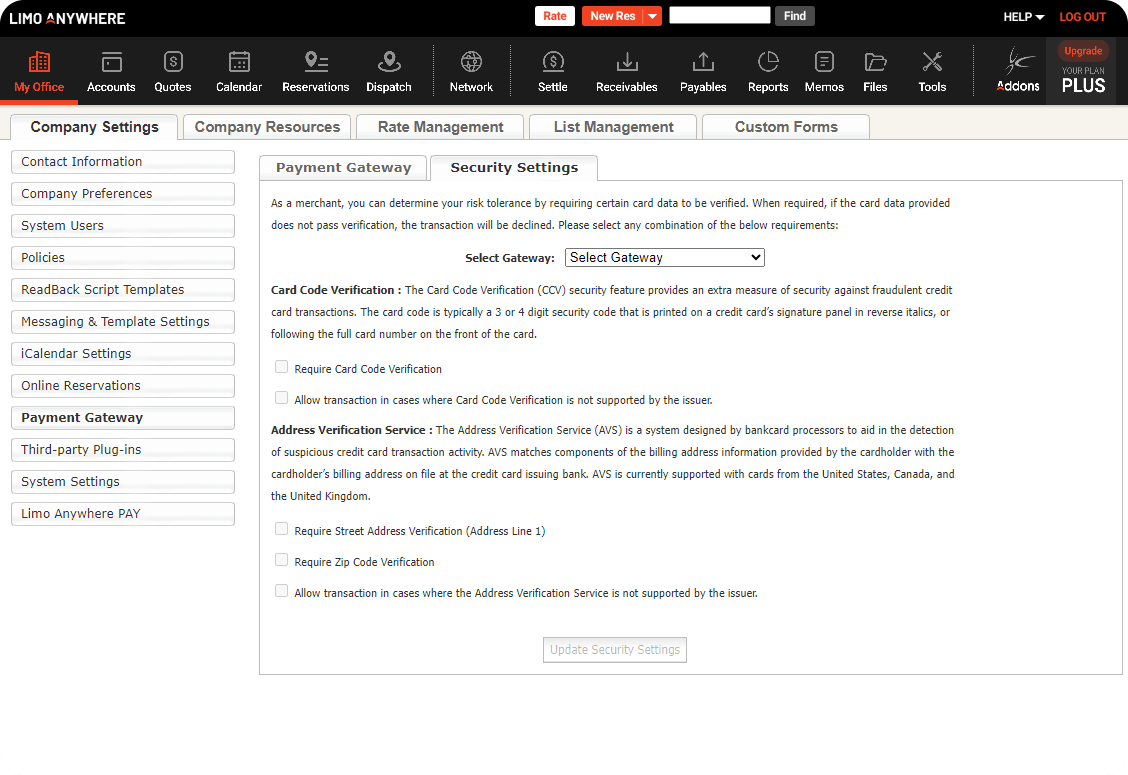Open ReadBack Script Templates
Image resolution: width=1128 pixels, height=775 pixels.
coord(123,290)
